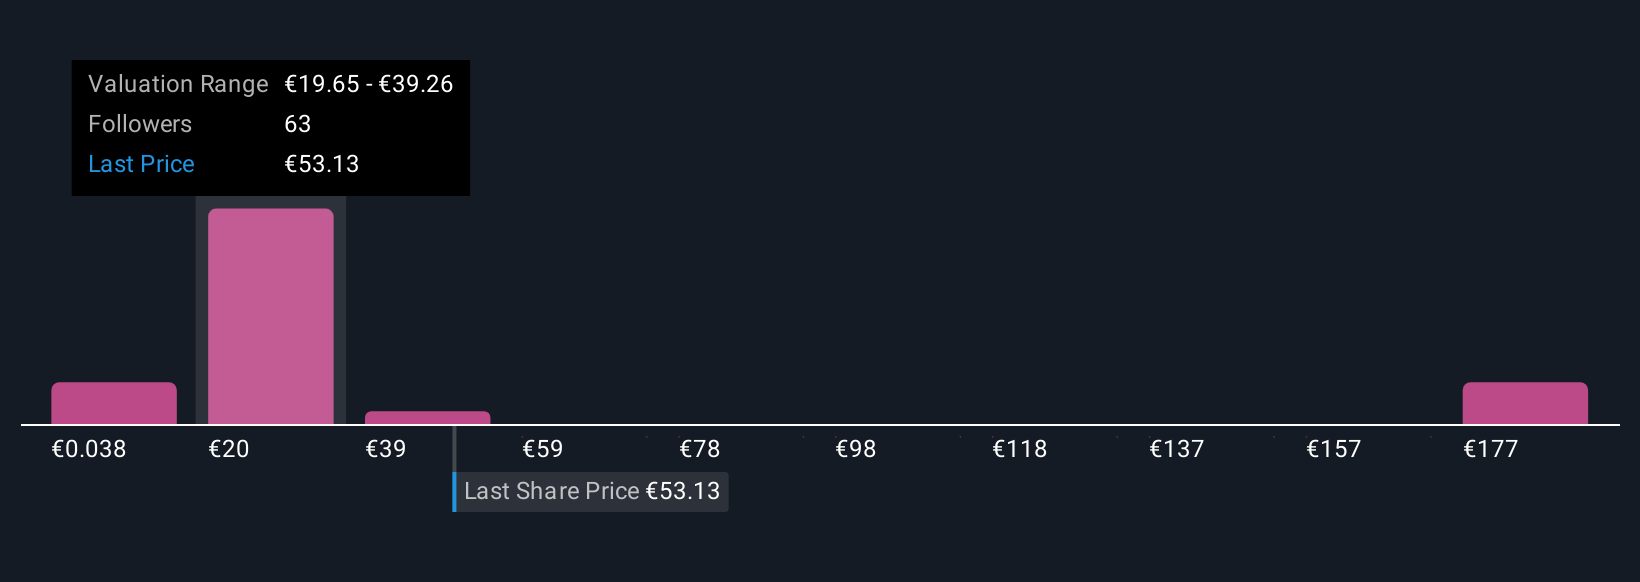1640x582 pixels.
Task: Click the tiny bar at €39
Action: point(428,418)
